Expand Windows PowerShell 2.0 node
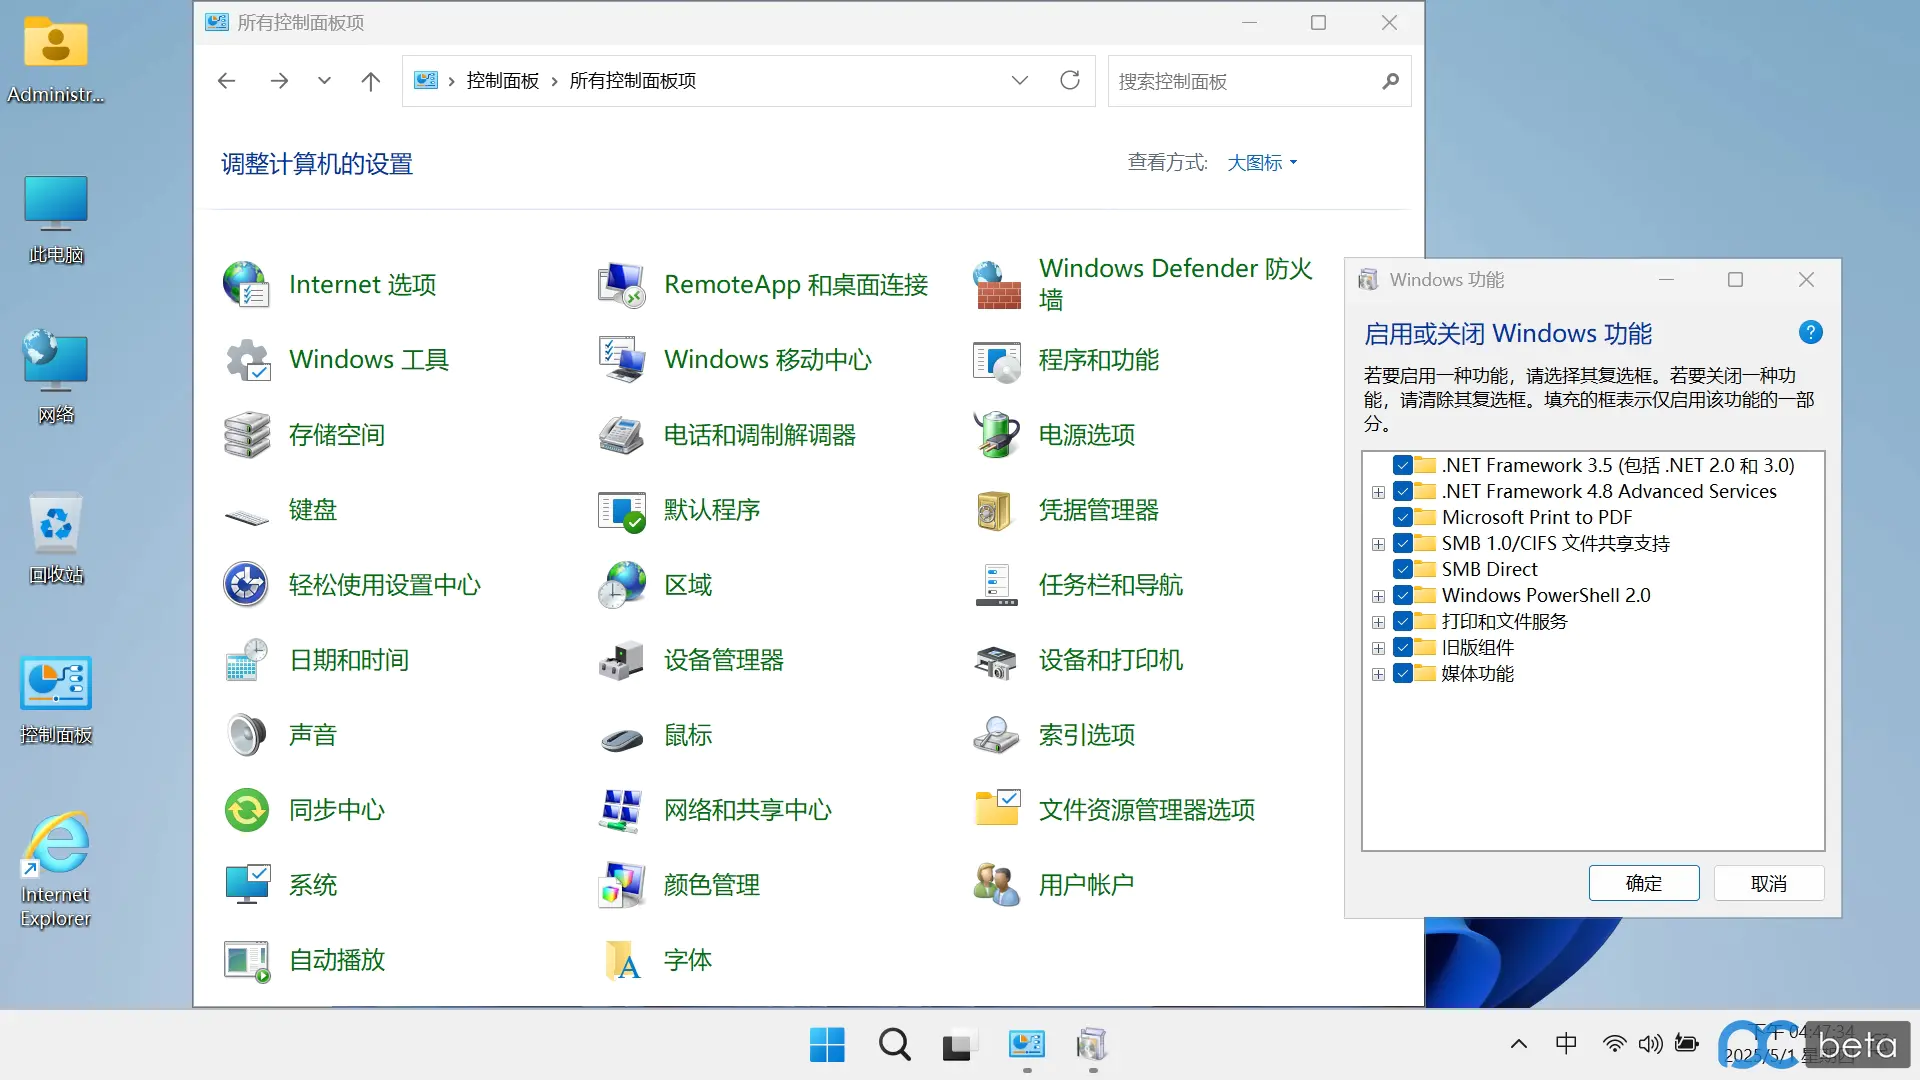Screen dimensions: 1920x1080 [x=1378, y=596]
